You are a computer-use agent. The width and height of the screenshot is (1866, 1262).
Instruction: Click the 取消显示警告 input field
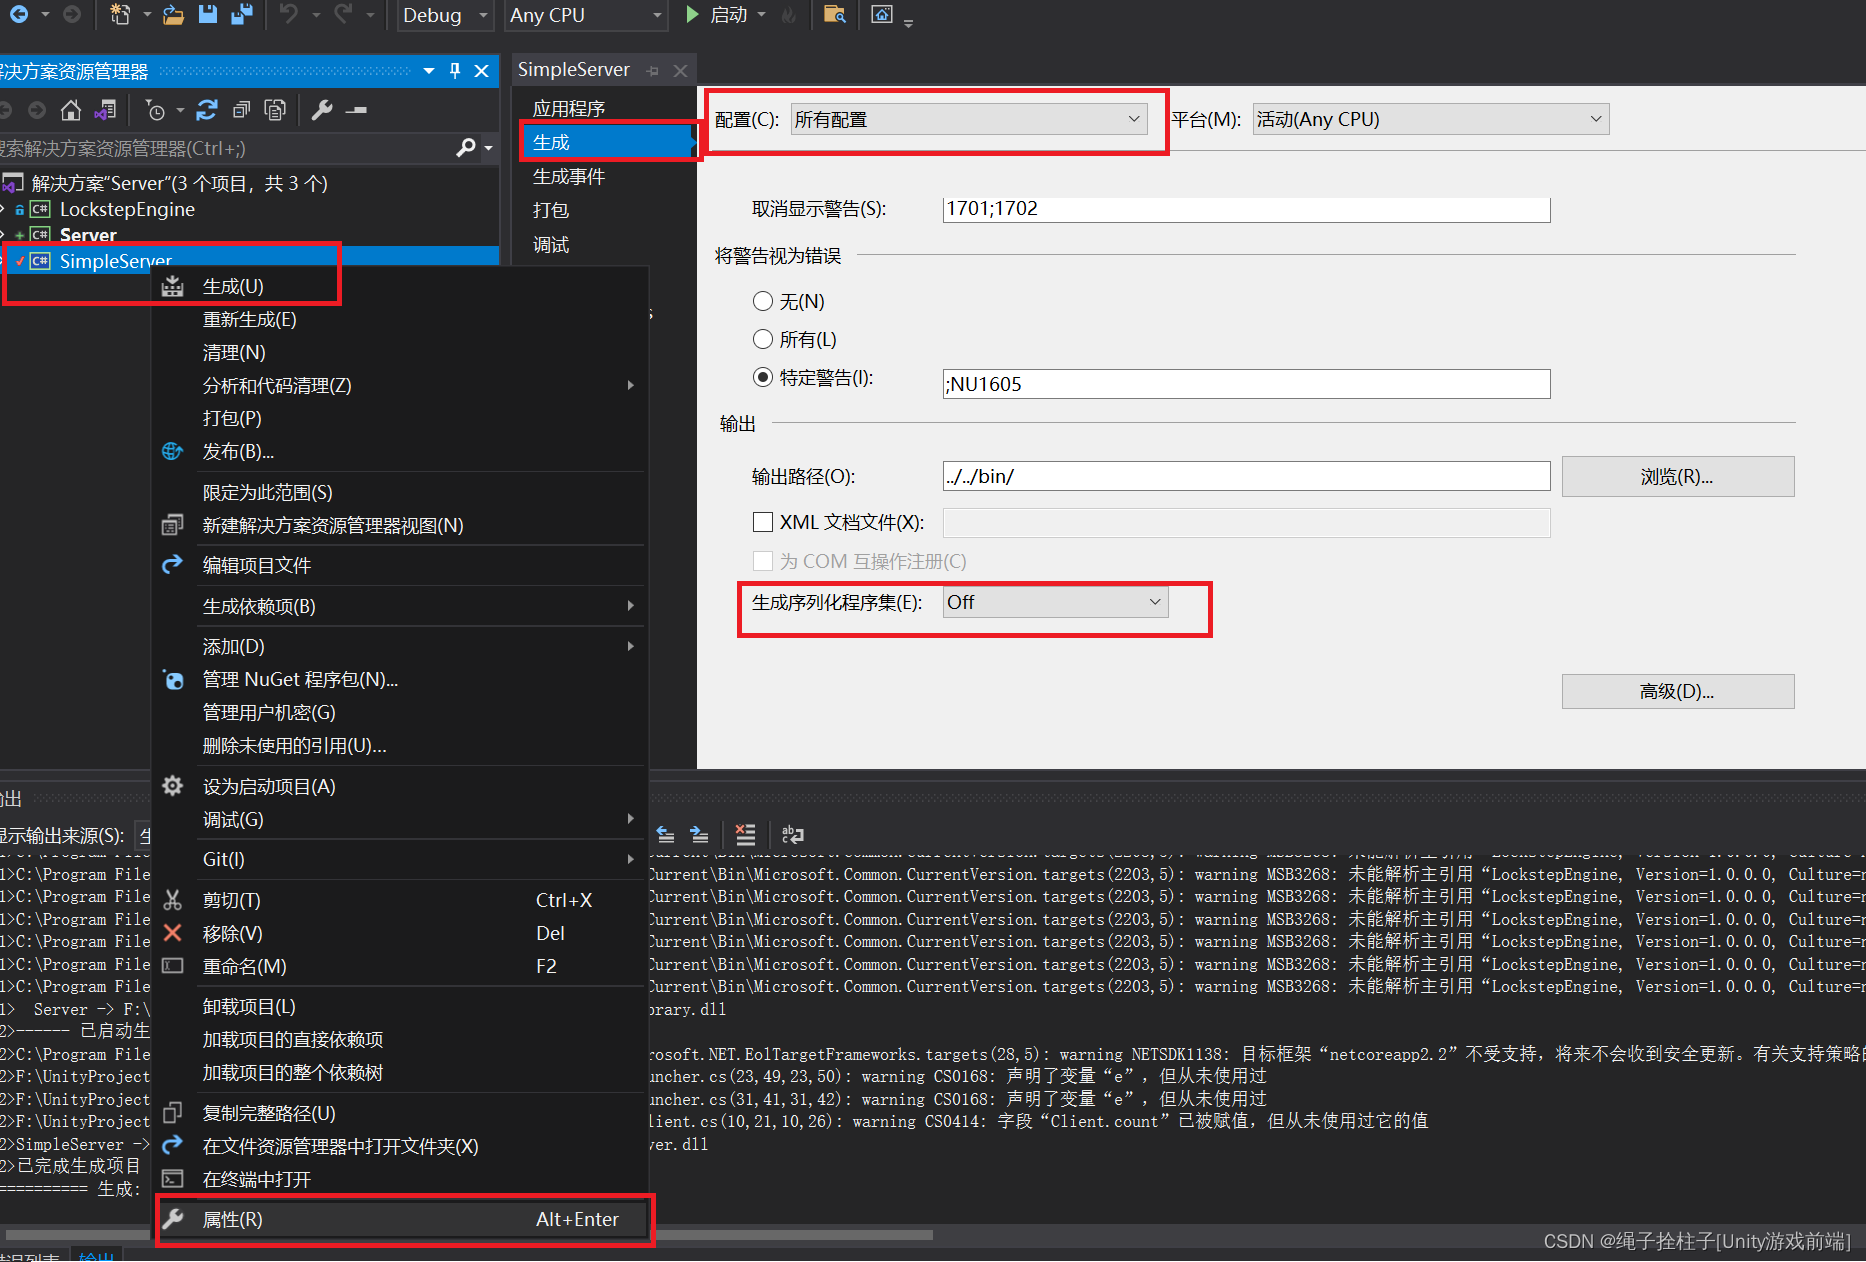1246,209
